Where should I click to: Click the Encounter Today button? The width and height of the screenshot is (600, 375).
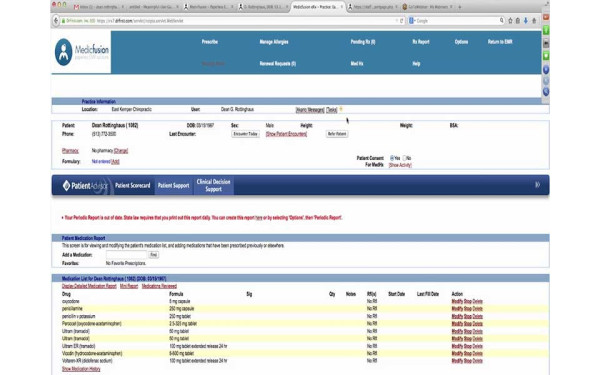click(245, 134)
